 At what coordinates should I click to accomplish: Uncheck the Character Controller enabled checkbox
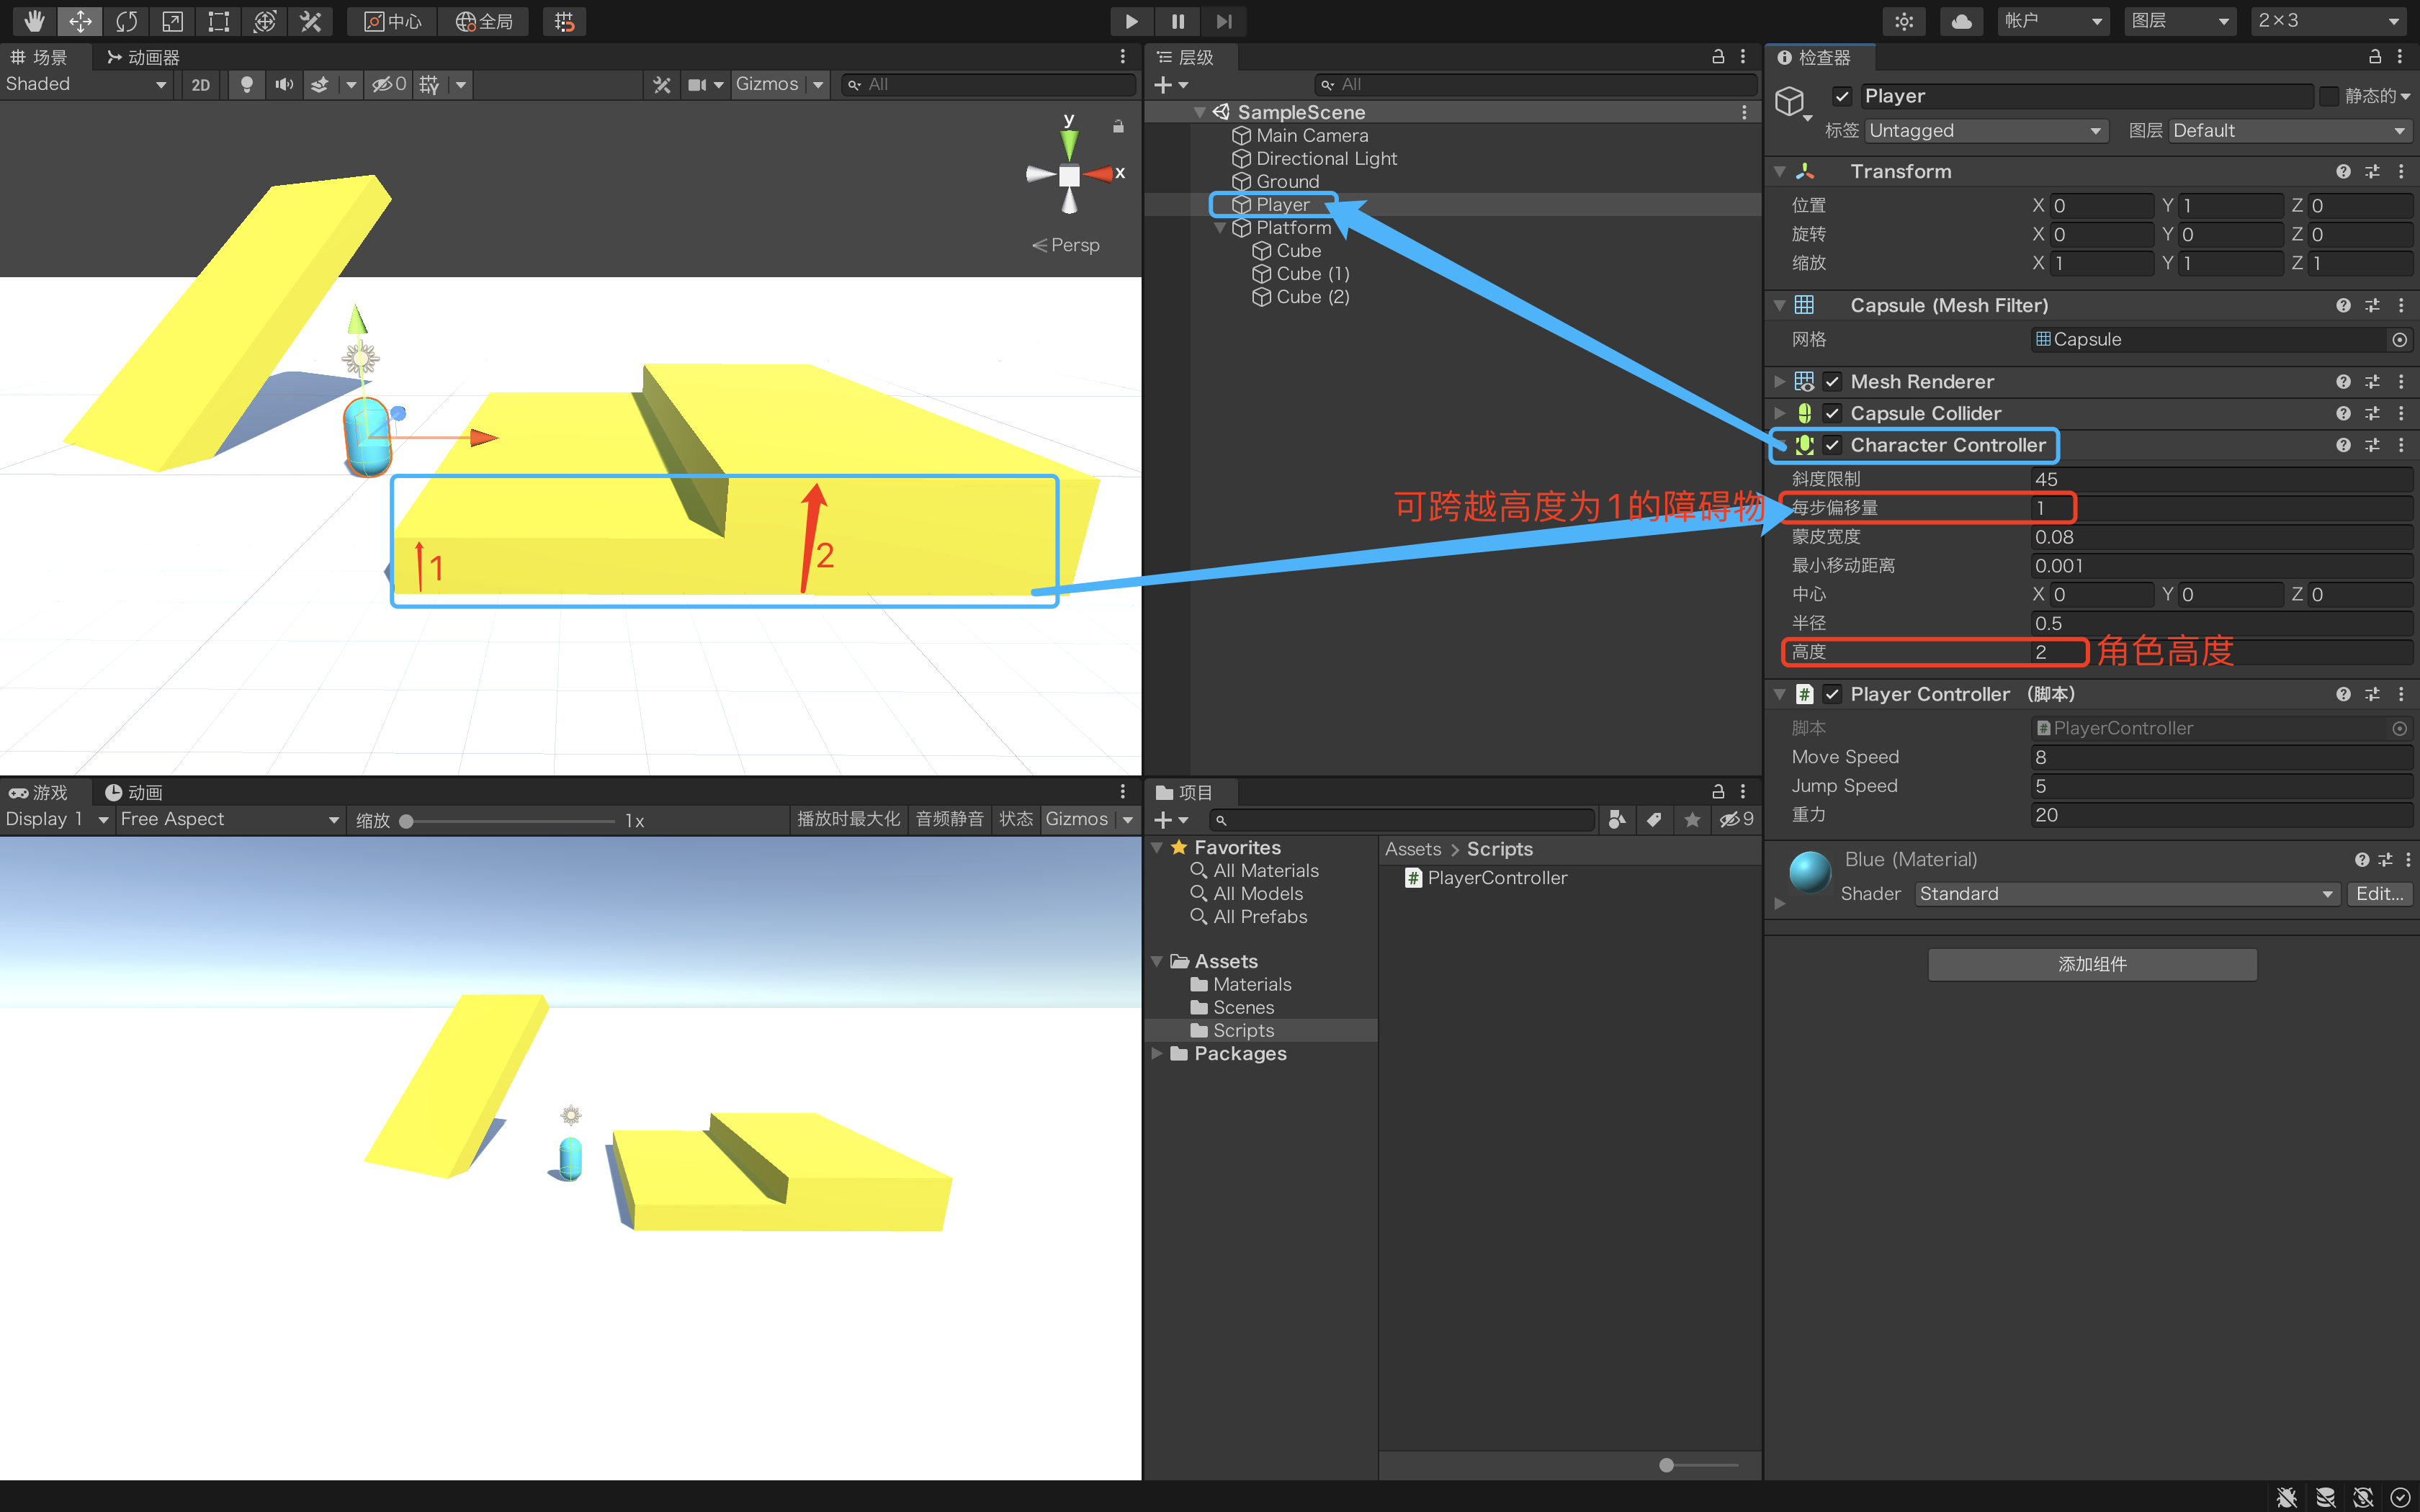[x=1832, y=445]
